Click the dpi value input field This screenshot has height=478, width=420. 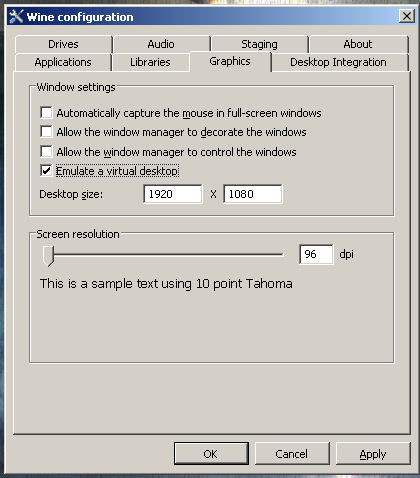[316, 254]
